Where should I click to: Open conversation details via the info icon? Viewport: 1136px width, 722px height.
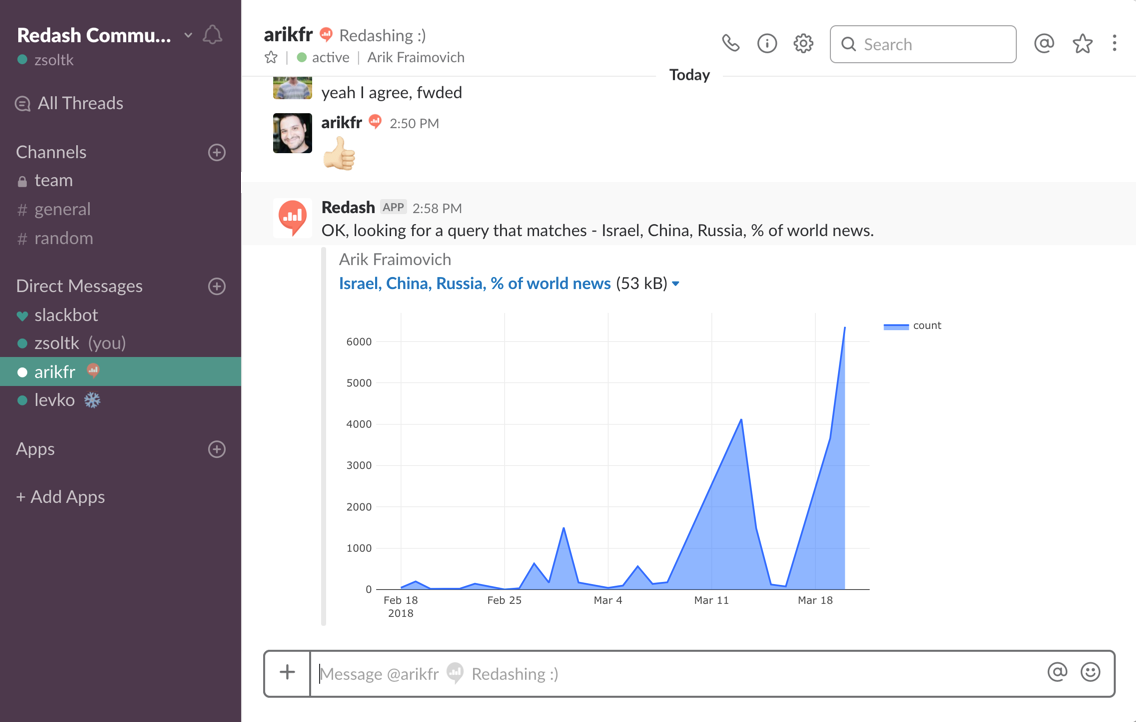pos(767,43)
